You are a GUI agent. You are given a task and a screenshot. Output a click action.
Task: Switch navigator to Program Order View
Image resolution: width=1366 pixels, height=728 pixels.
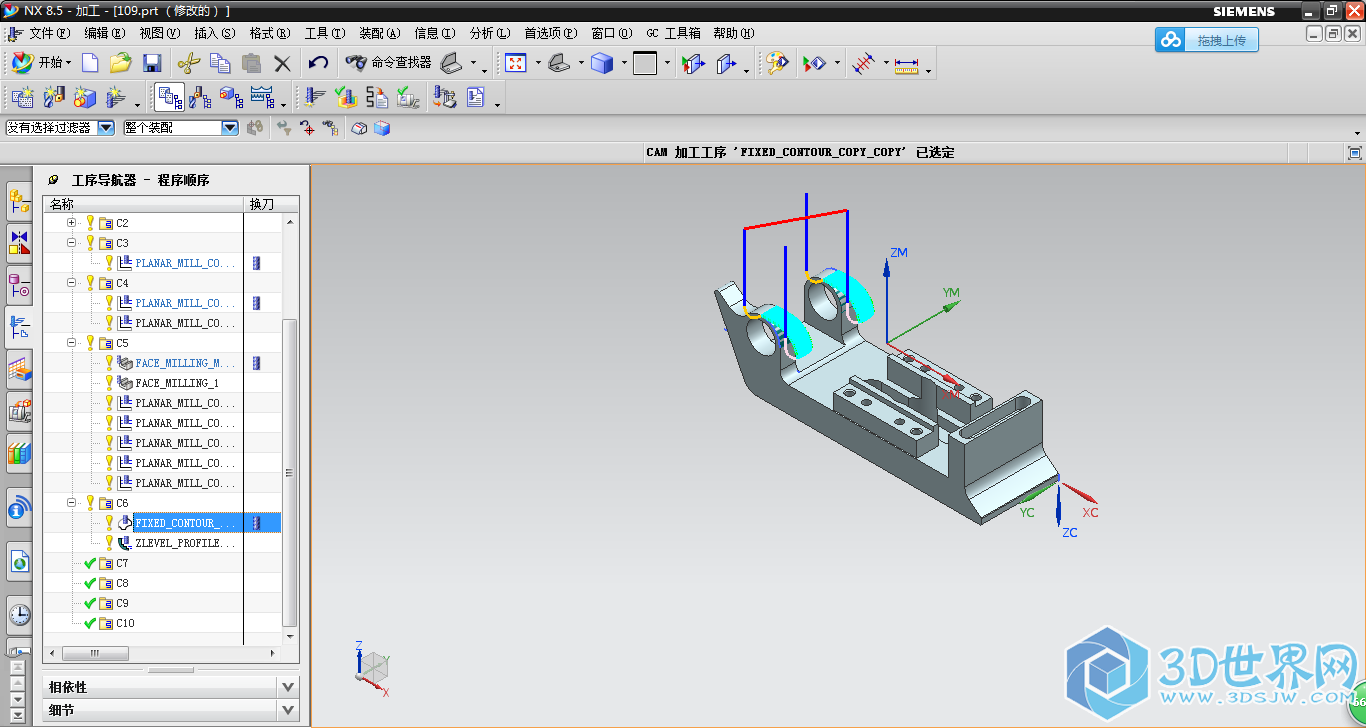(170, 97)
